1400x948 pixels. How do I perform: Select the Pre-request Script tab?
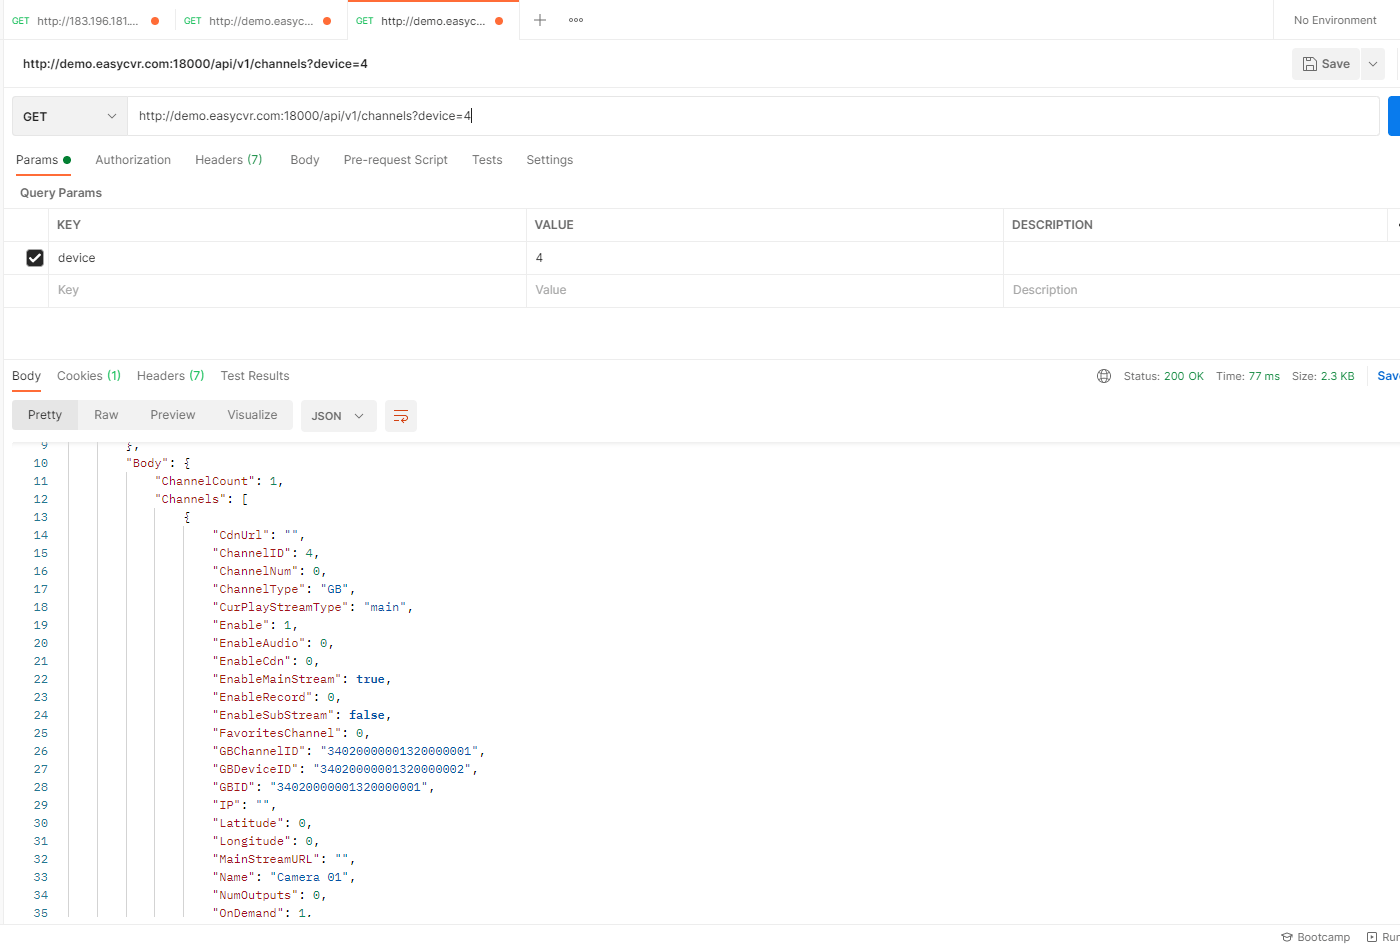(395, 160)
